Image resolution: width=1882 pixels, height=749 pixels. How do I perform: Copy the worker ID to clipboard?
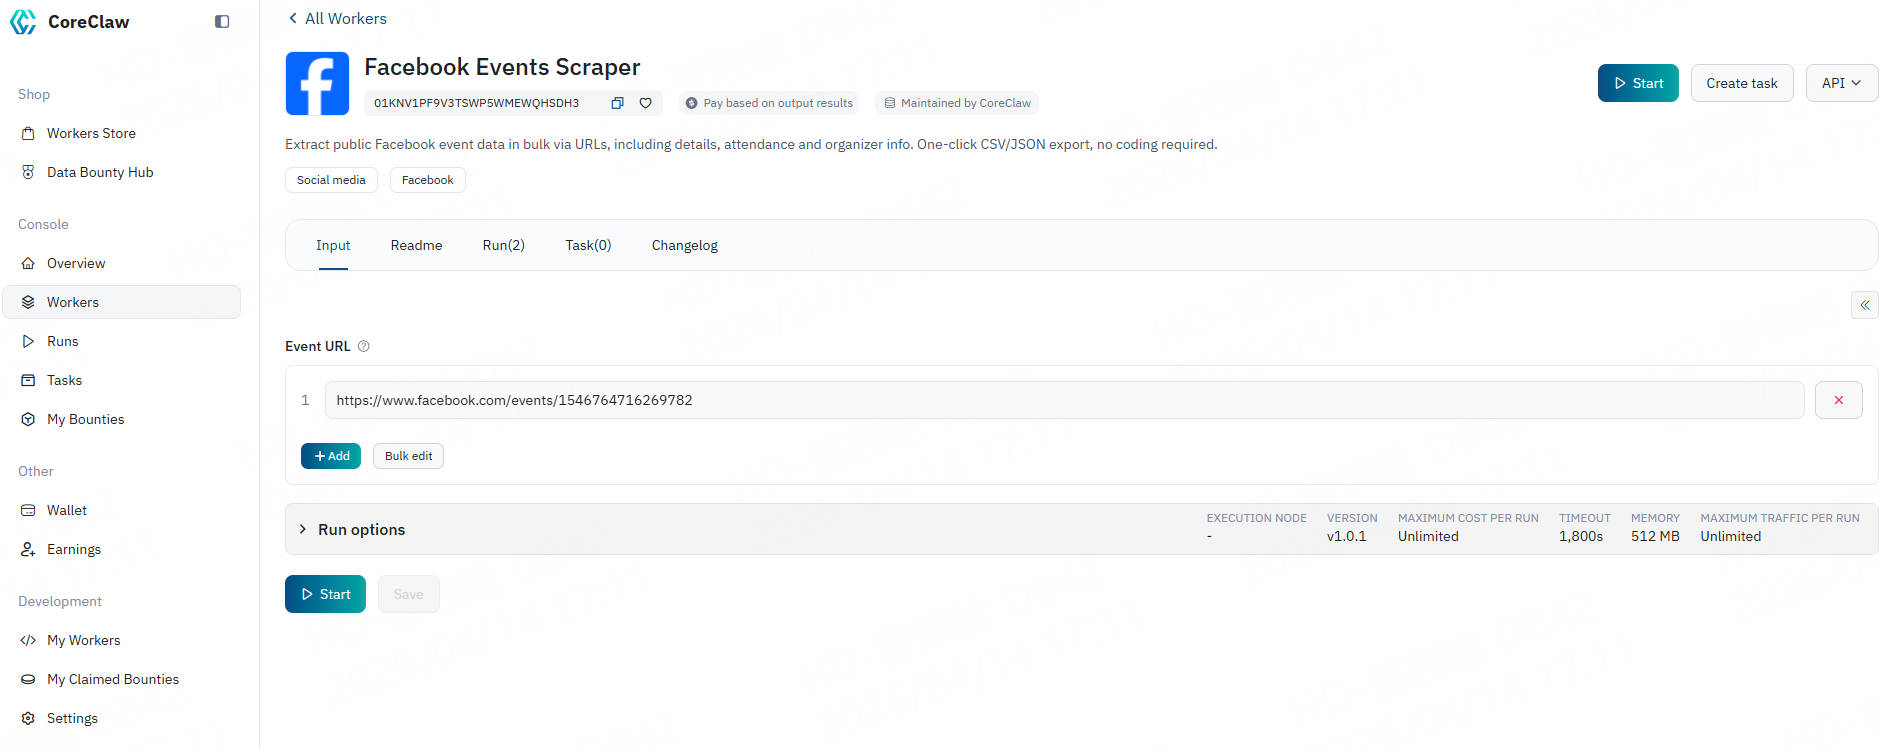(x=617, y=103)
